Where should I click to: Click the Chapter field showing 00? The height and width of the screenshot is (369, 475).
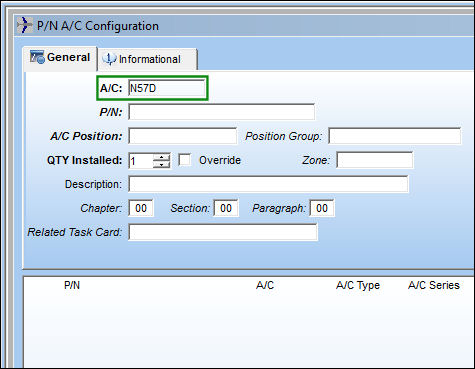coord(141,208)
